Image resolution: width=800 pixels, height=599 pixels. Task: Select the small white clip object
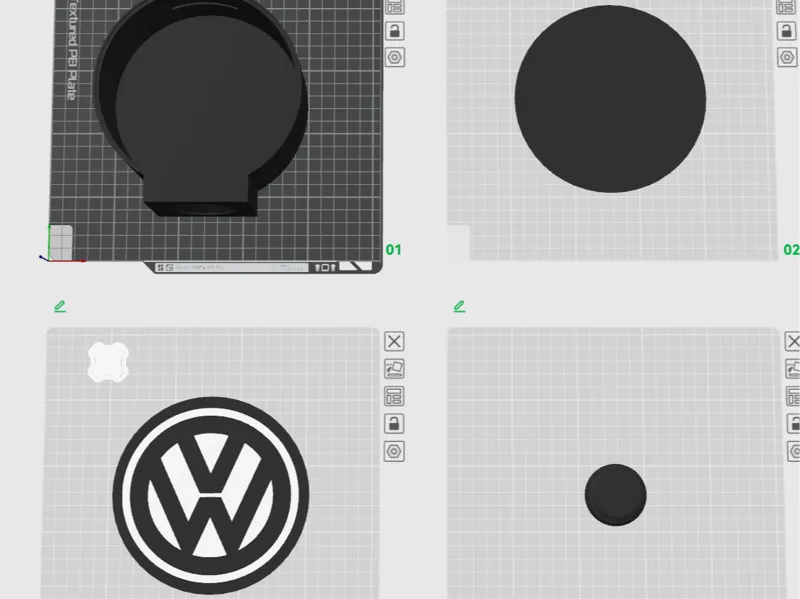pos(108,362)
